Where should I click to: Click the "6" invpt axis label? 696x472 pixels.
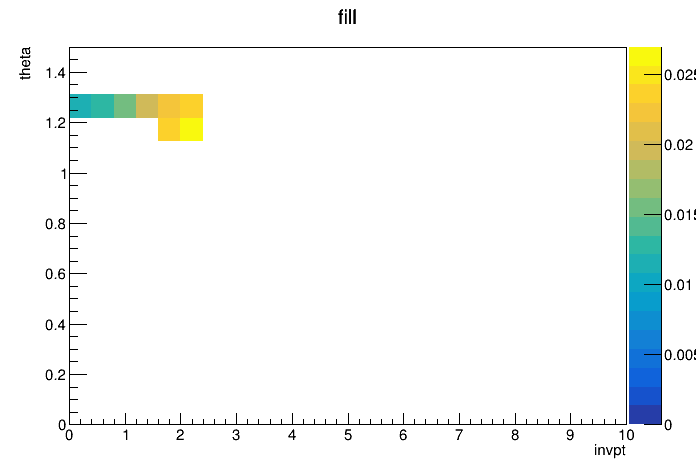(403, 435)
